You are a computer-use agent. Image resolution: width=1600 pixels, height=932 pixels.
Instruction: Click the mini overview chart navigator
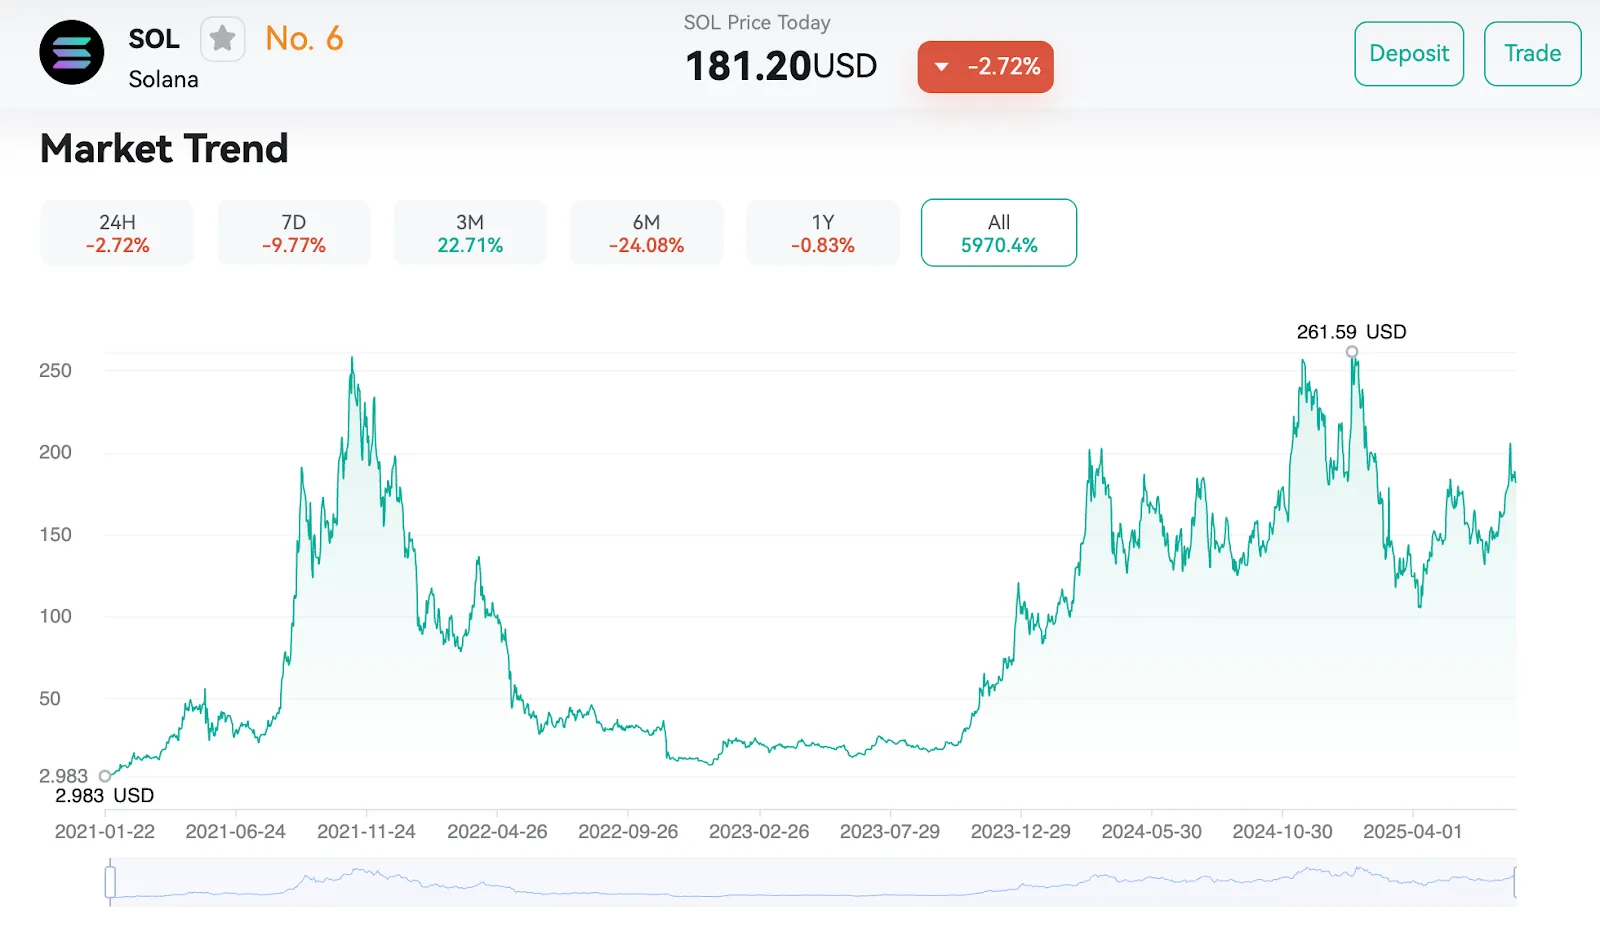[x=813, y=882]
